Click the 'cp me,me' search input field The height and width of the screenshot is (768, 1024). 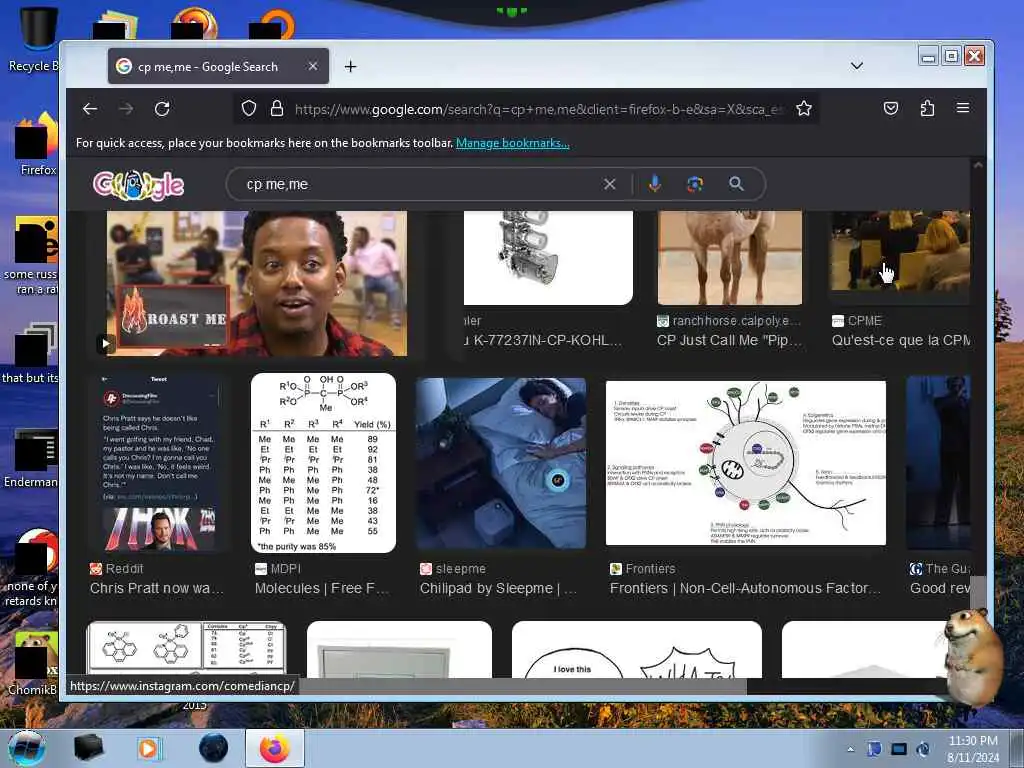[418, 184]
